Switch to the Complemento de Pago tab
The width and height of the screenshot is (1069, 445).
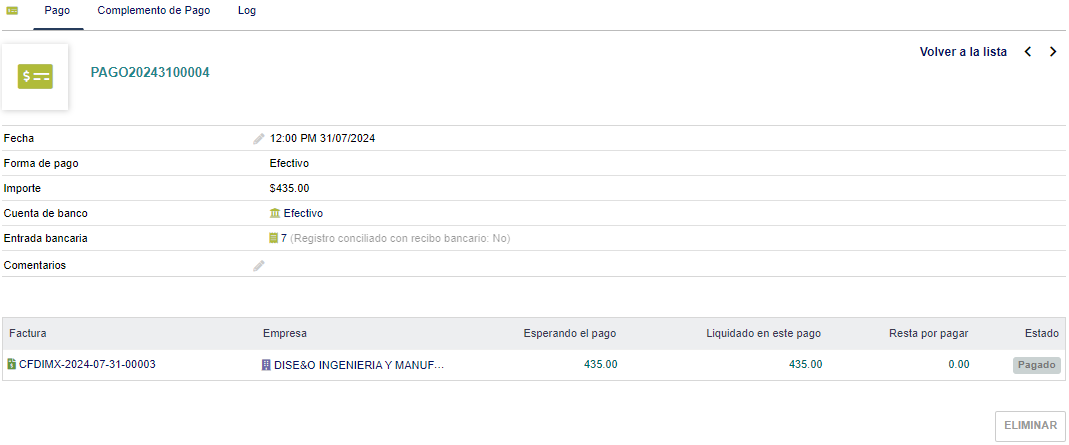point(153,11)
